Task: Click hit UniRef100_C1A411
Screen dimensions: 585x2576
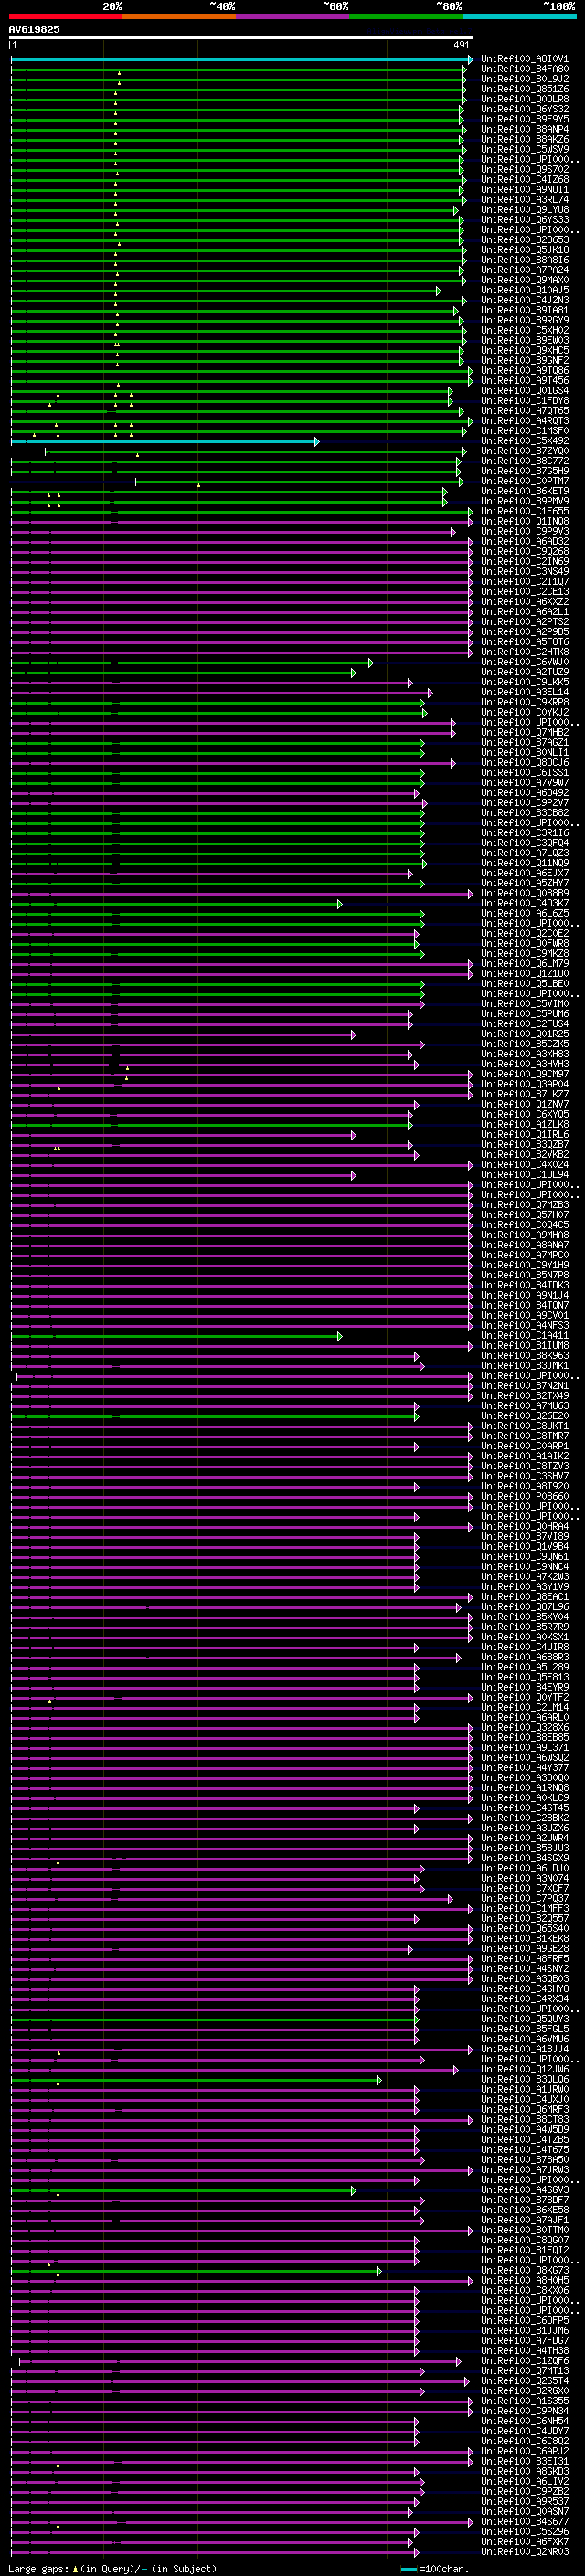Action: click(x=525, y=1335)
